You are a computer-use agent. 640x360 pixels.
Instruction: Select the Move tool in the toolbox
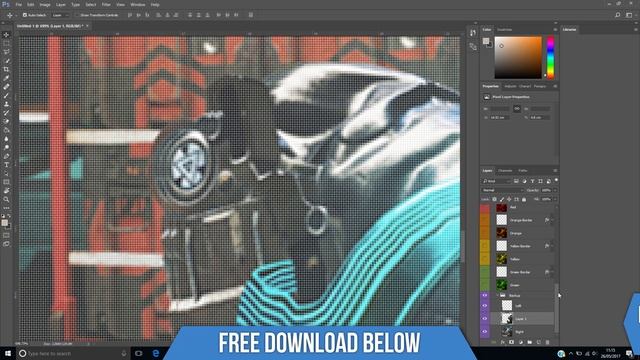[x=6, y=35]
